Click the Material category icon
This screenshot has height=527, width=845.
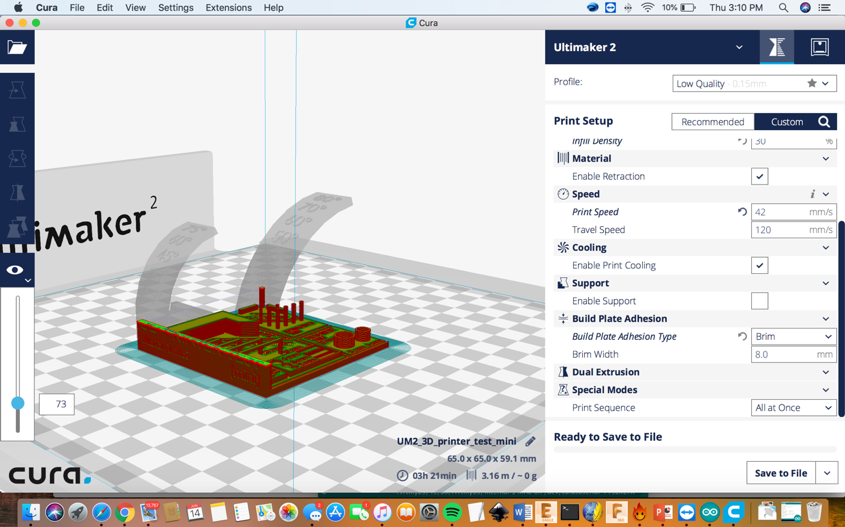[563, 158]
